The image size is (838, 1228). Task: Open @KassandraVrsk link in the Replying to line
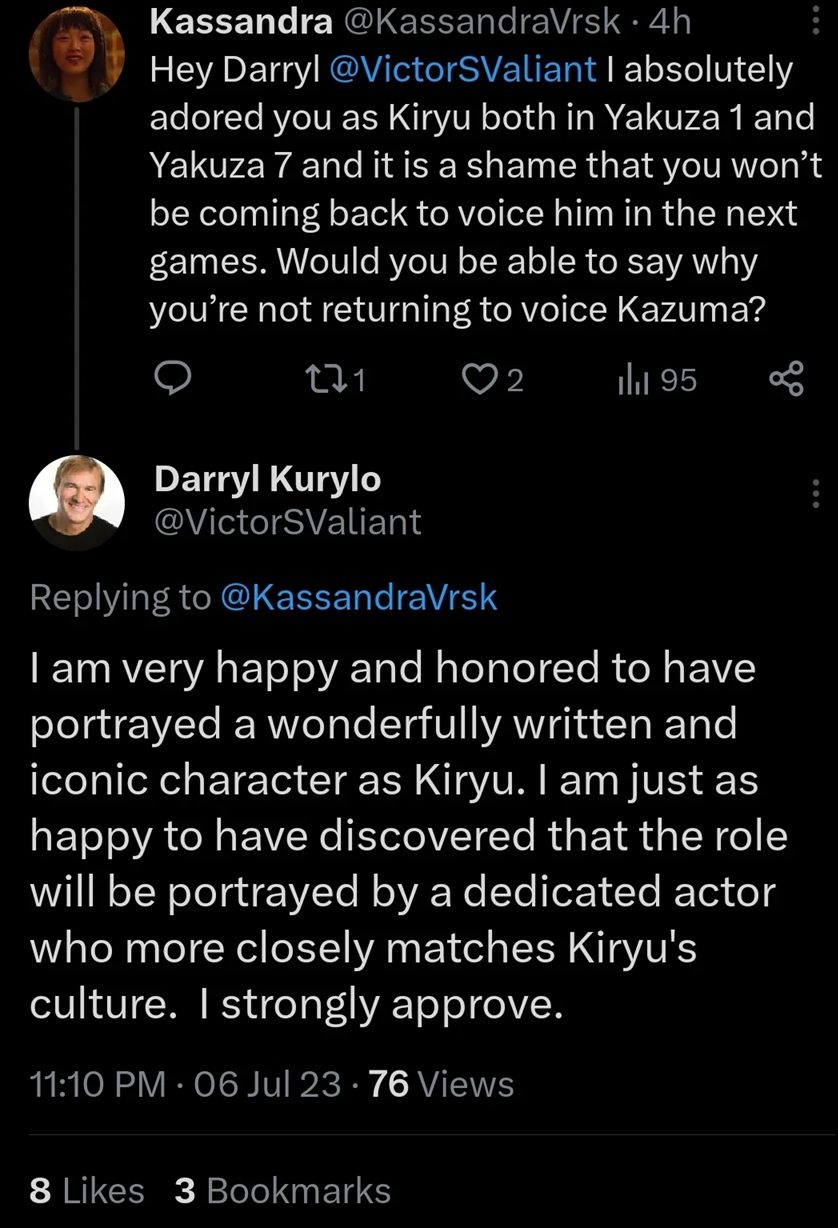[357, 597]
